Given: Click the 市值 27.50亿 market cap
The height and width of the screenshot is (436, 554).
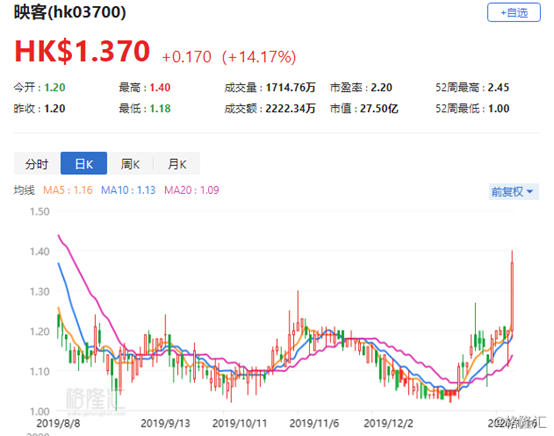Looking at the screenshot, I should point(364,108).
